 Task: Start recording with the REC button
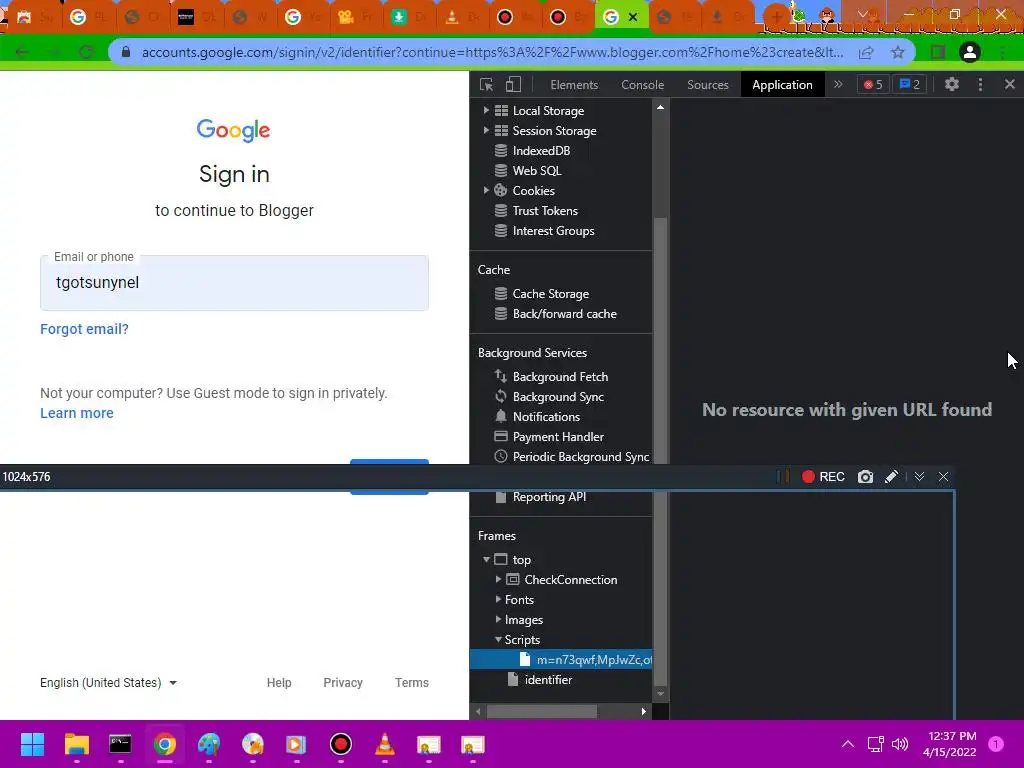point(824,477)
